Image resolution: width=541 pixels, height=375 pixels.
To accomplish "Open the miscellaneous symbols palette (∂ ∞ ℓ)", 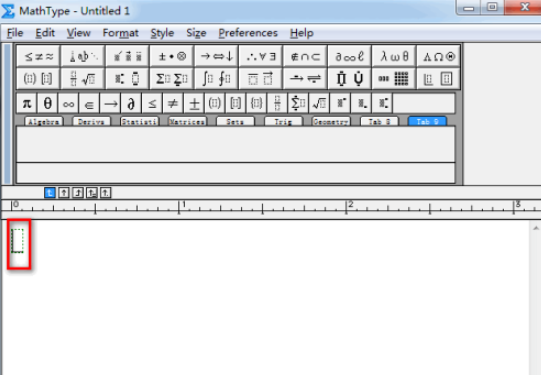I will (x=350, y=56).
